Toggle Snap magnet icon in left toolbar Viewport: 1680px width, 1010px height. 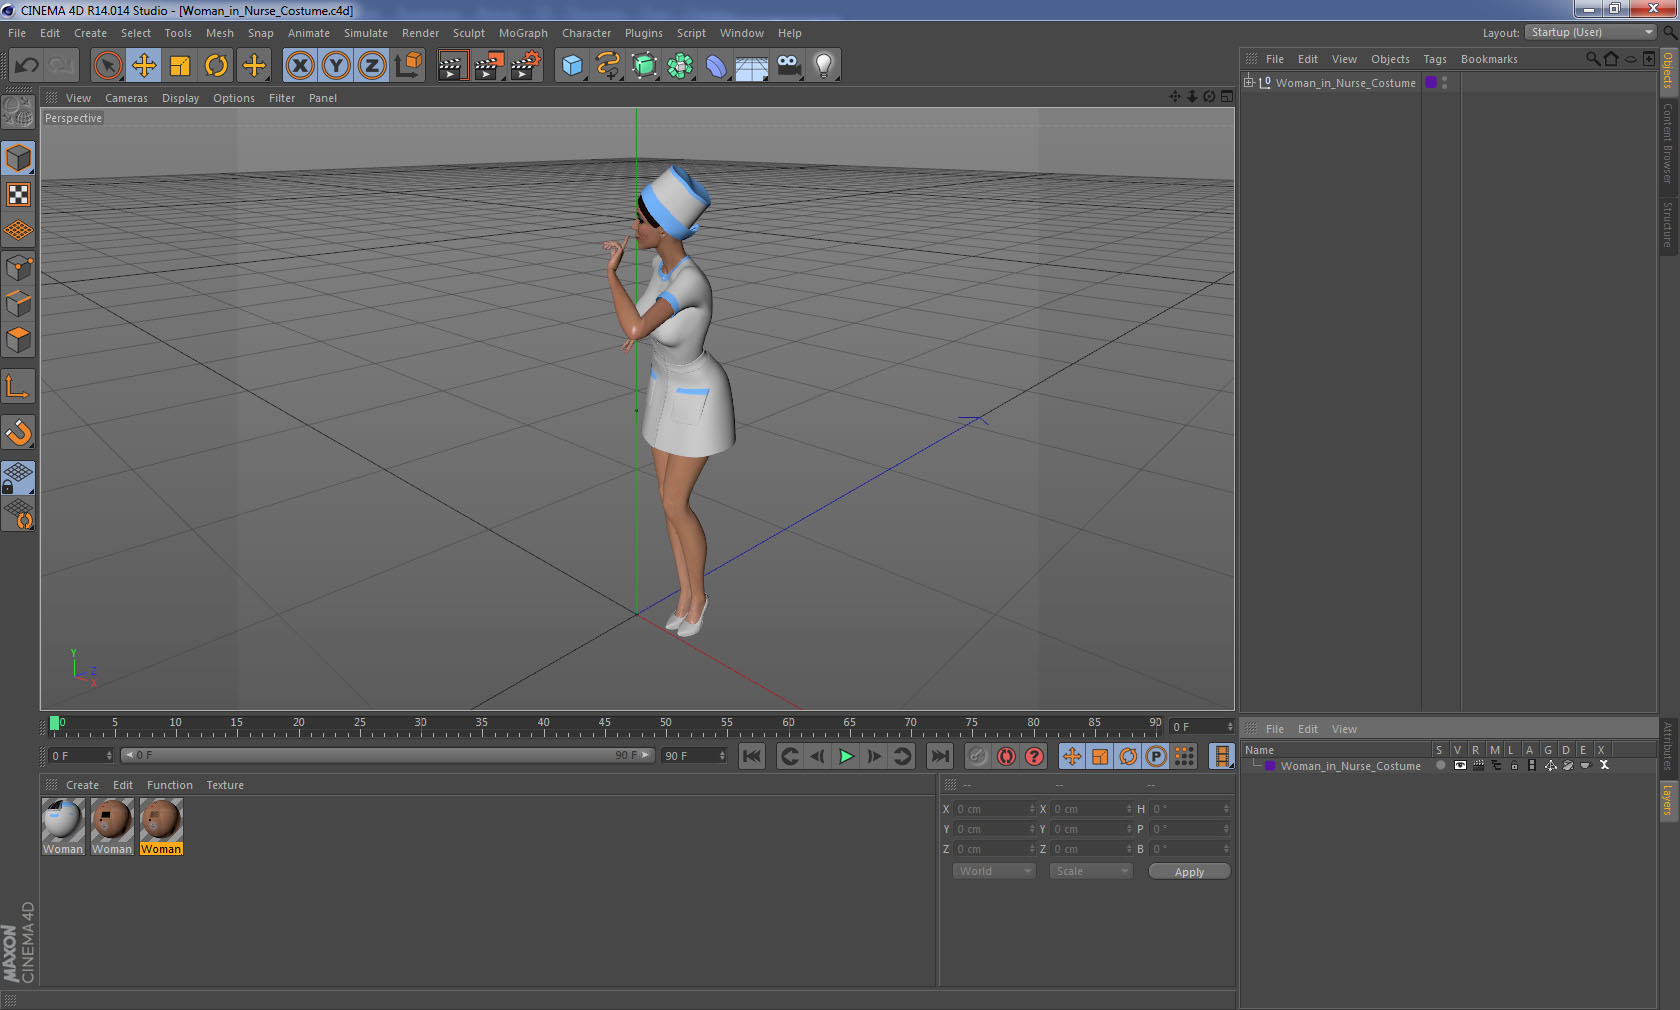pyautogui.click(x=18, y=432)
